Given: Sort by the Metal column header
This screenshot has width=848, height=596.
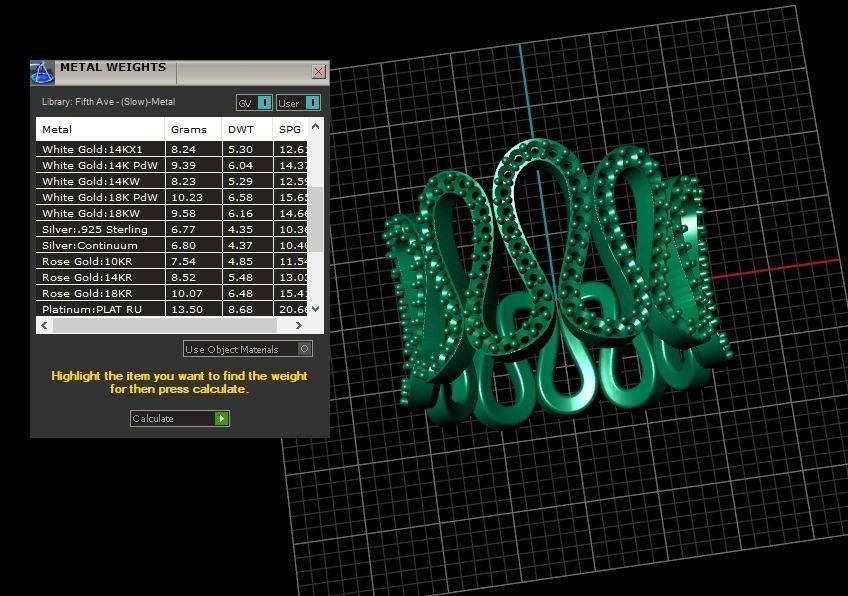Looking at the screenshot, I should (x=100, y=130).
